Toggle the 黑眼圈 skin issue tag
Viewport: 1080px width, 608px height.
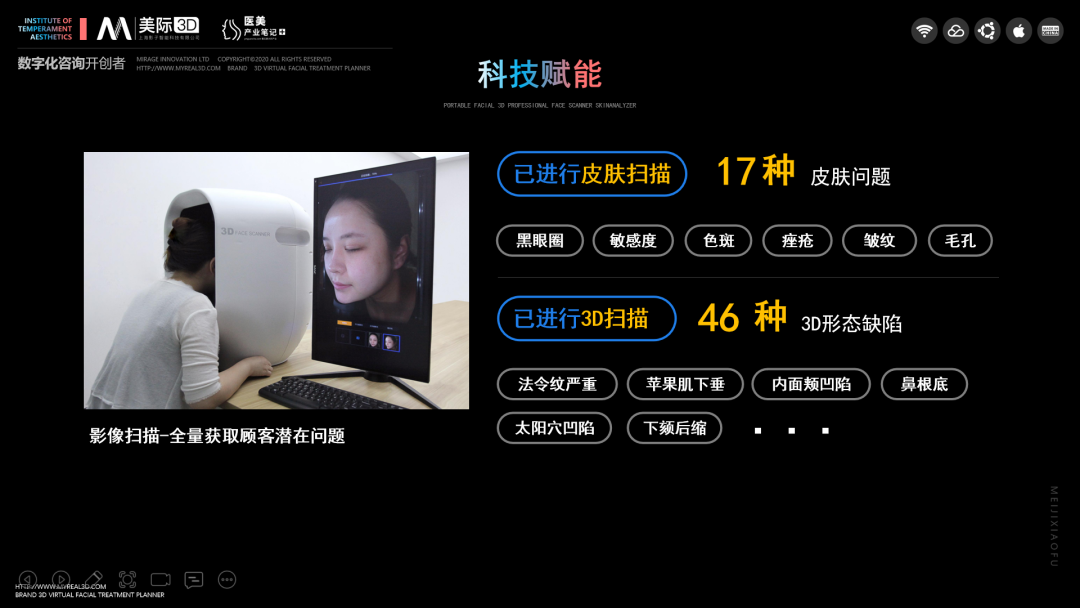539,240
